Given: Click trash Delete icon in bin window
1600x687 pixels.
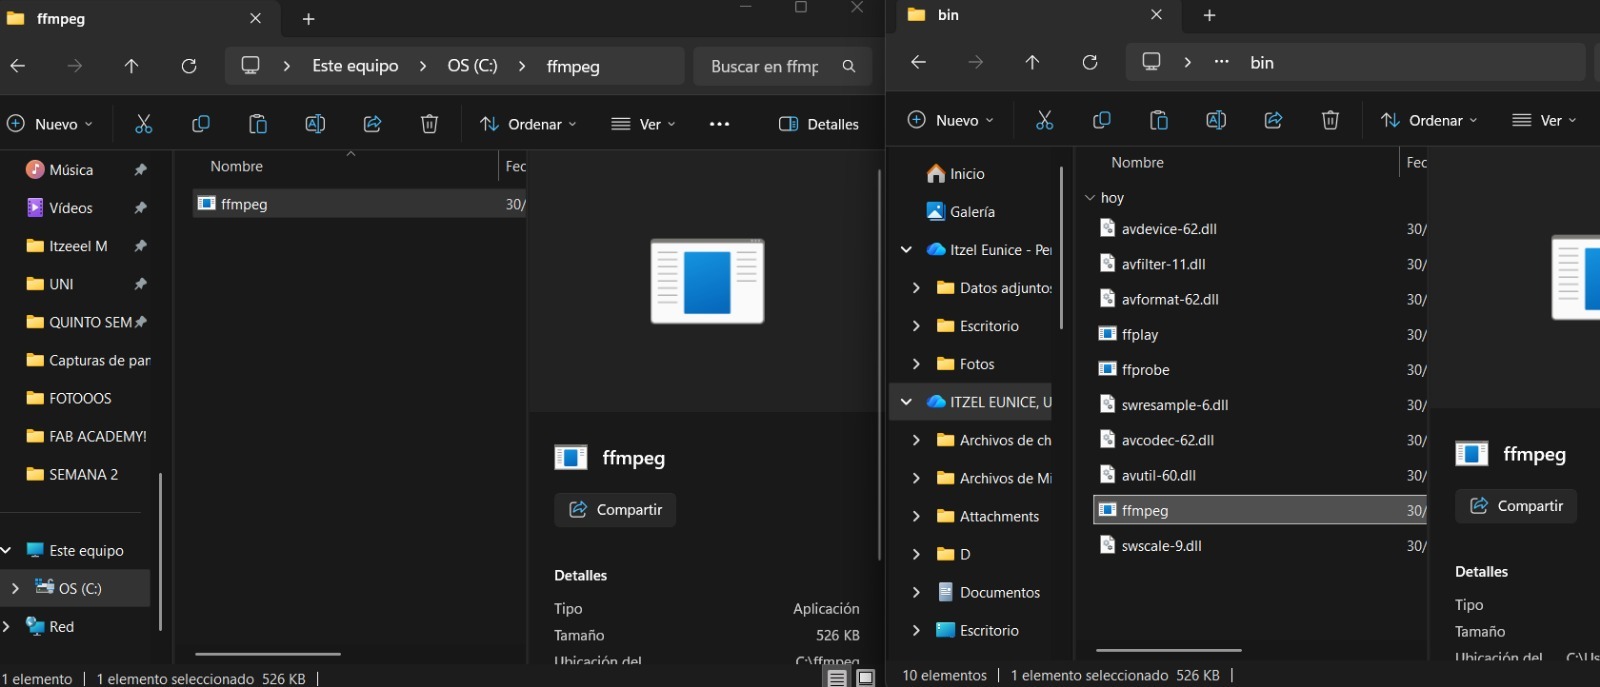Looking at the screenshot, I should pyautogui.click(x=1330, y=120).
